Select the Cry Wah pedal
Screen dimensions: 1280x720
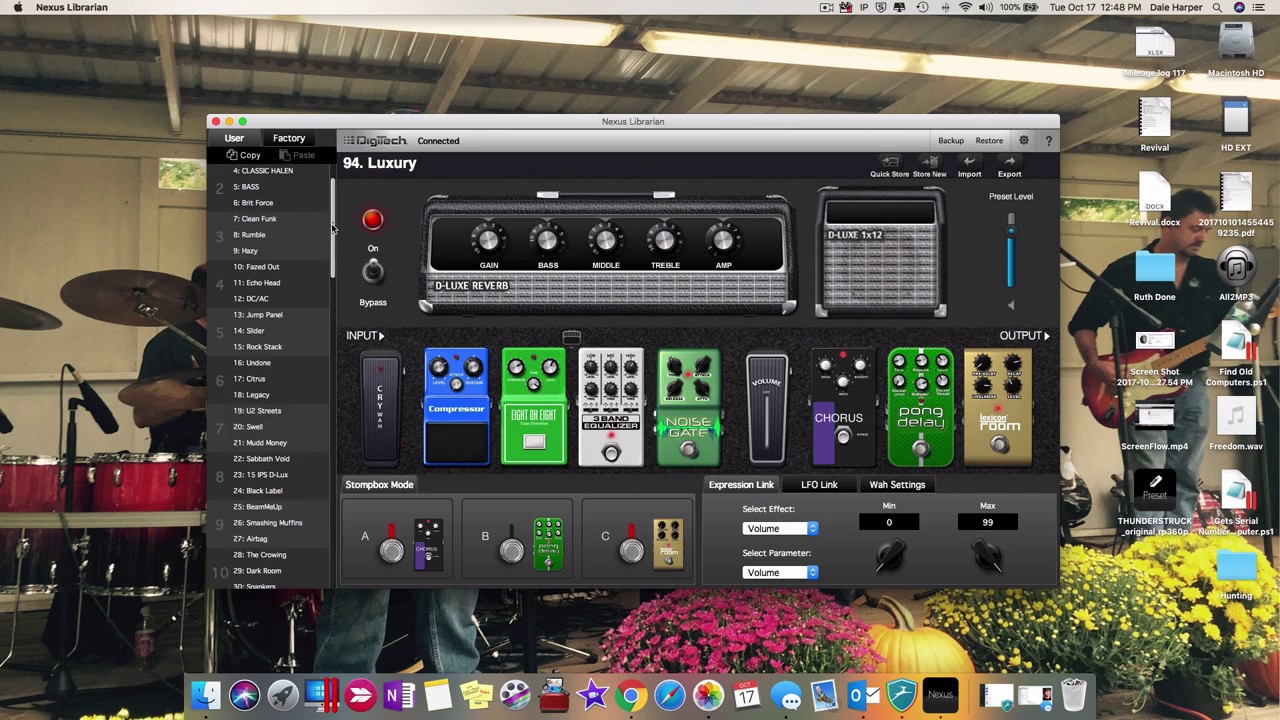coord(380,408)
